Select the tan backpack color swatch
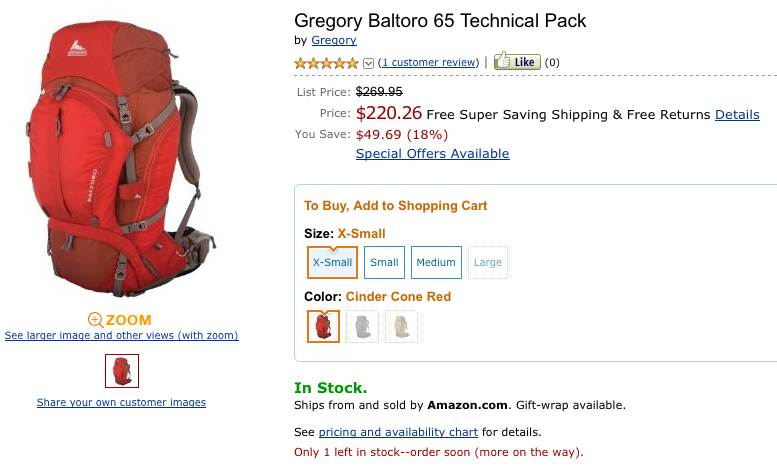Image resolution: width=777 pixels, height=469 pixels. [401, 327]
